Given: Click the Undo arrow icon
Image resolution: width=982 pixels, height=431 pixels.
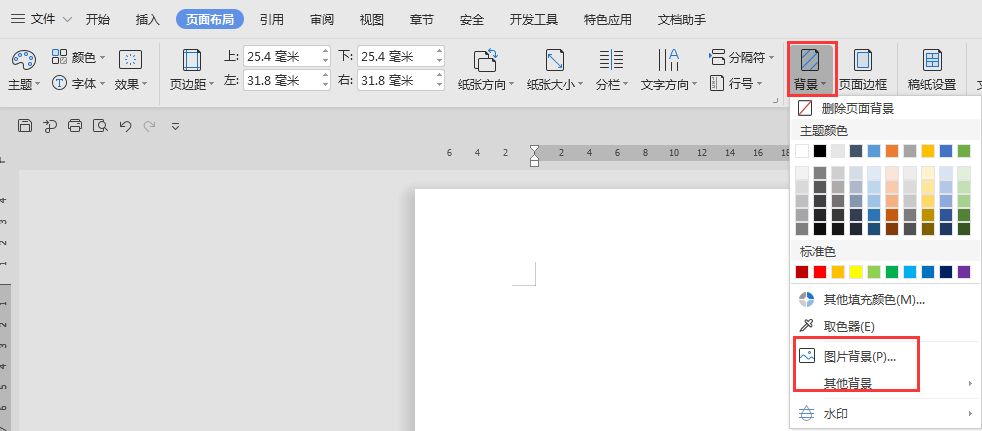Looking at the screenshot, I should (x=125, y=125).
